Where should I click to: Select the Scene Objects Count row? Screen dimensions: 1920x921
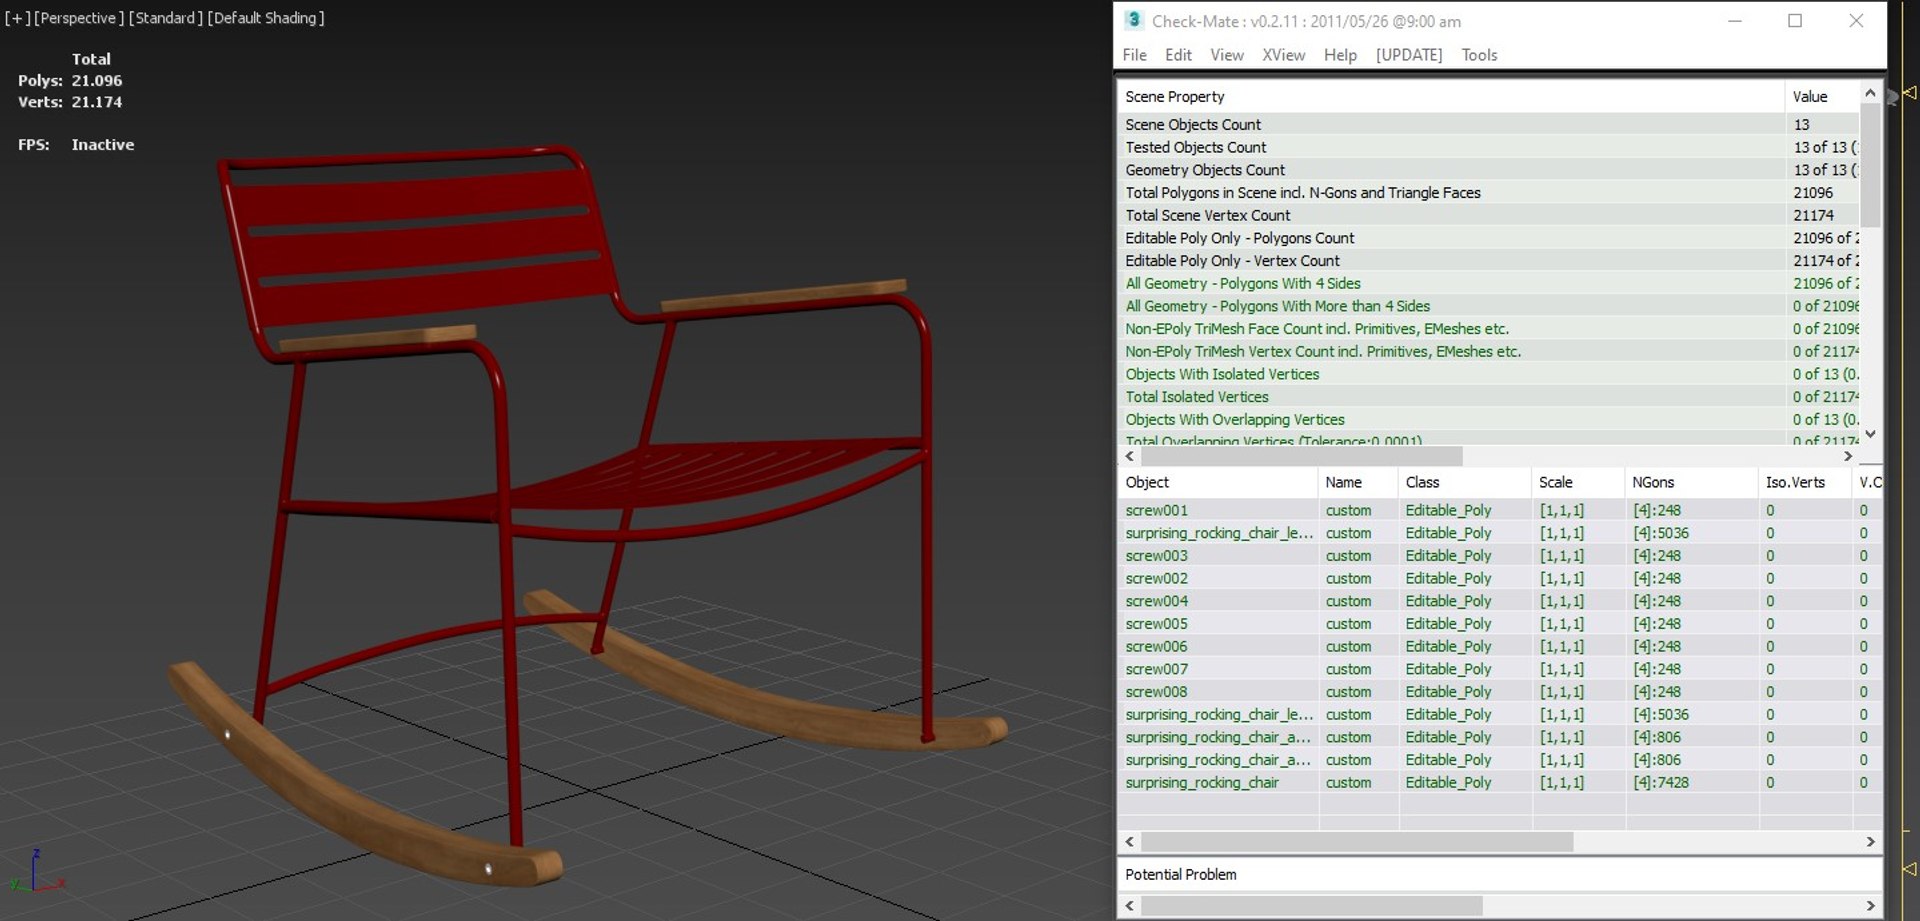coord(1488,124)
